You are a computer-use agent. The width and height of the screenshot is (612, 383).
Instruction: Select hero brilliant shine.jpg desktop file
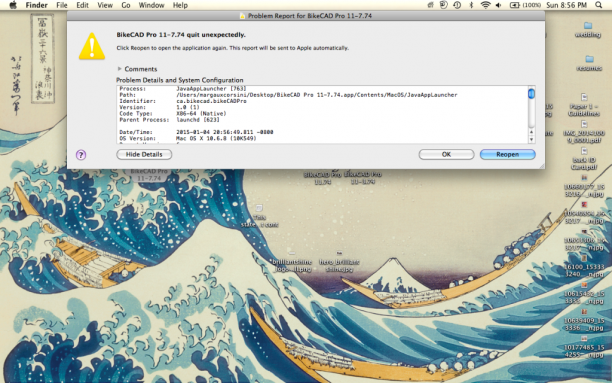tap(339, 262)
